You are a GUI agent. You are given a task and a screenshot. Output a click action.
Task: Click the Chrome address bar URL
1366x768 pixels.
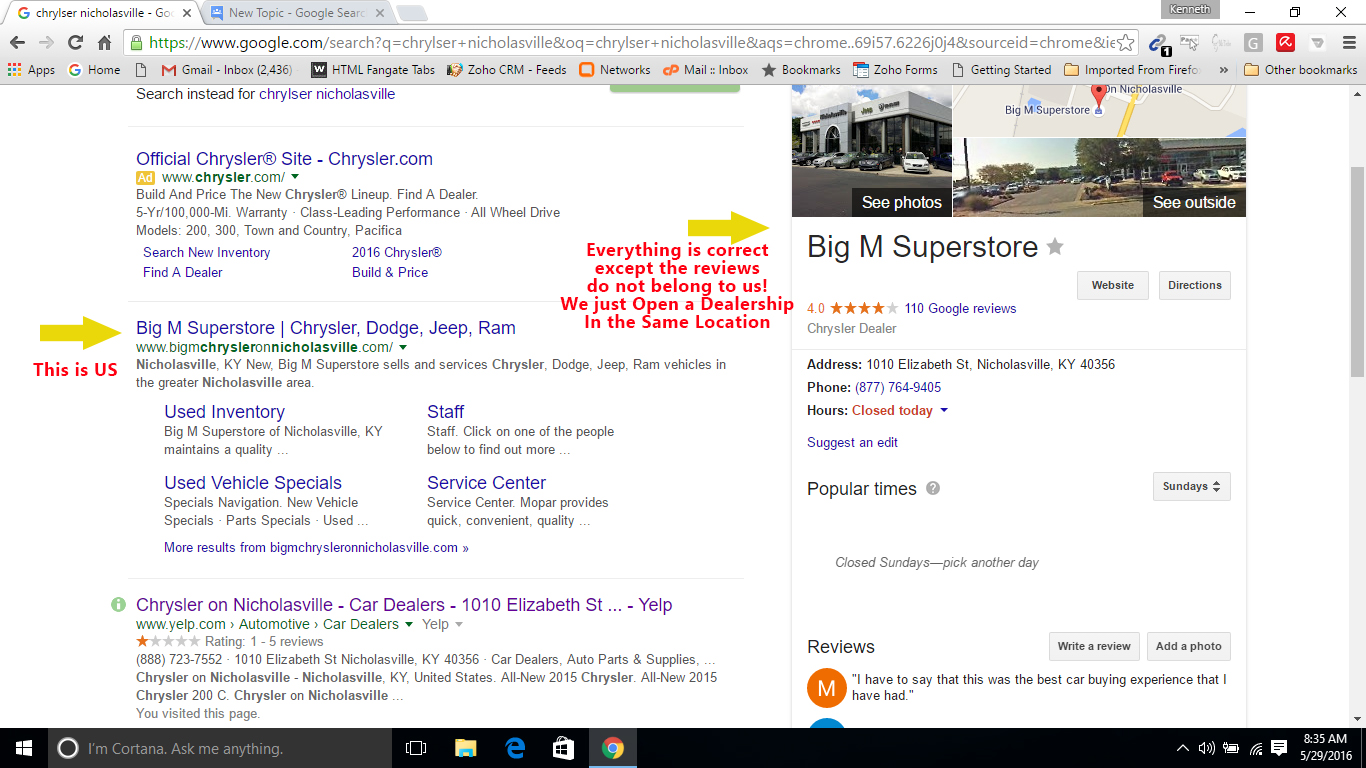coord(628,43)
